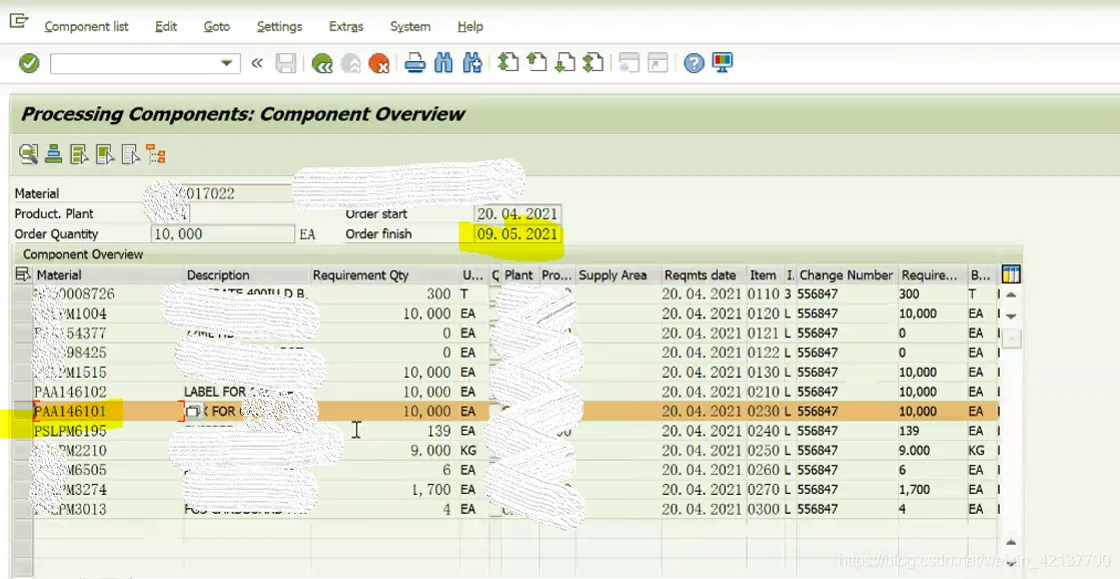Viewport: 1120px width, 579px height.
Task: Open the Settings menu
Action: pos(279,26)
